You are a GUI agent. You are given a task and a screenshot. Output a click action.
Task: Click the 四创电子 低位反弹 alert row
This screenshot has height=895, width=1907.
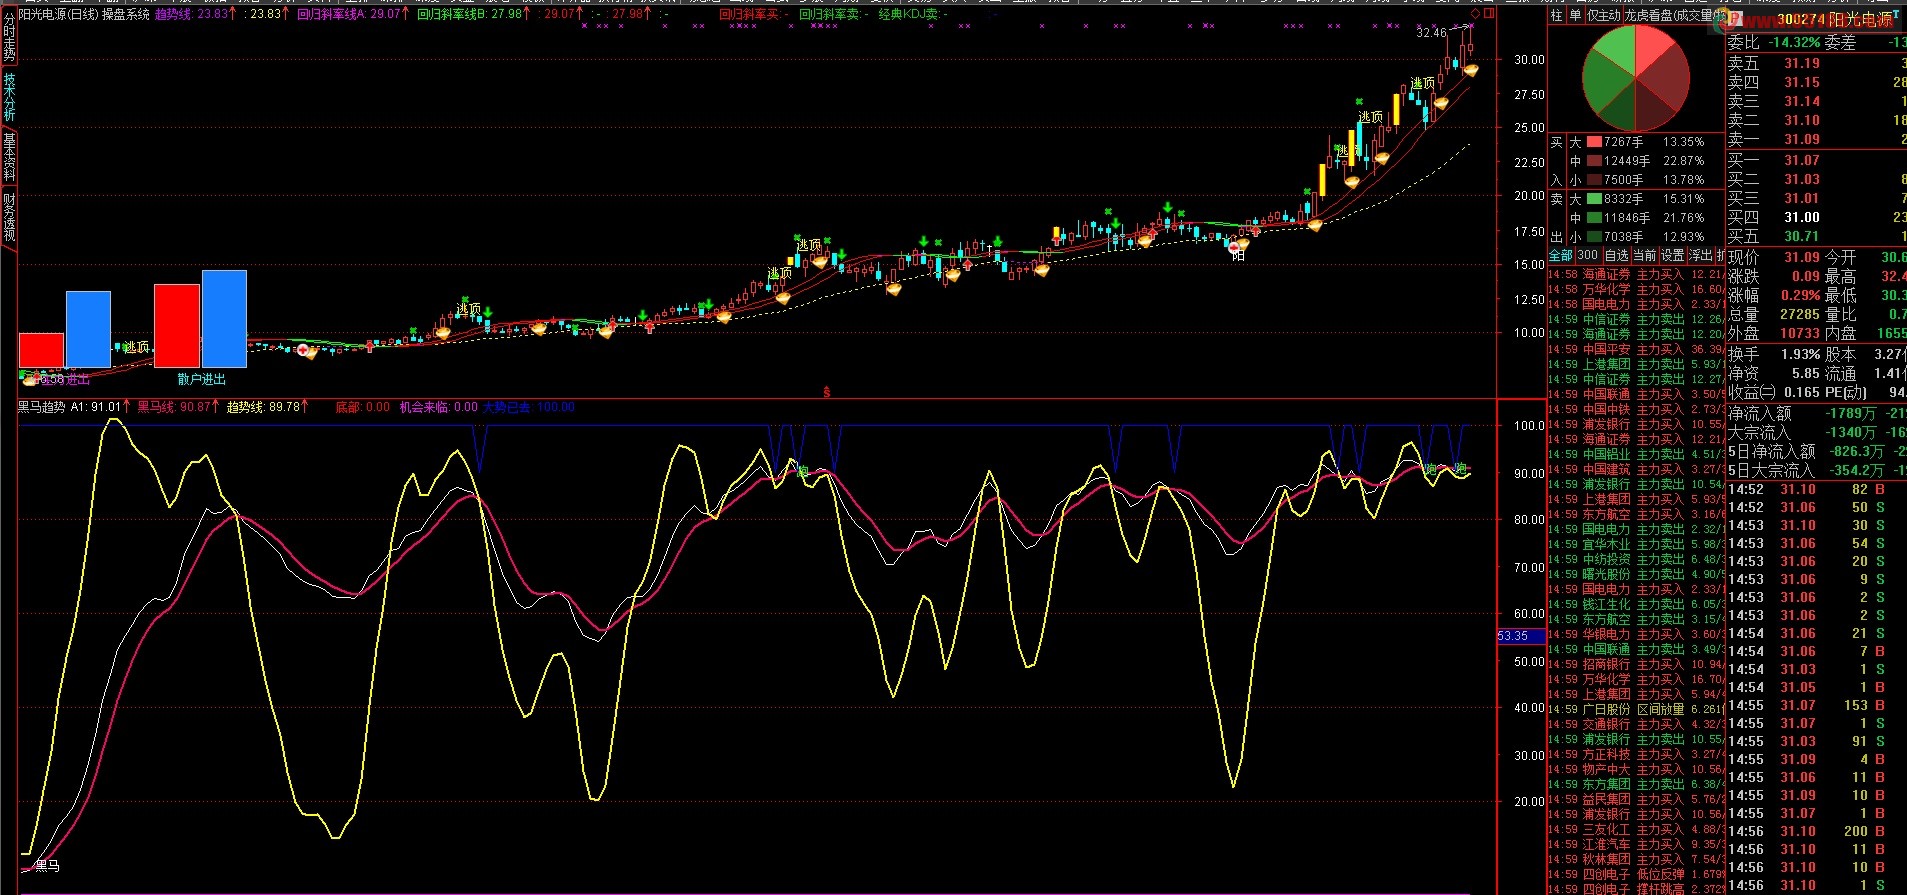point(1637,874)
